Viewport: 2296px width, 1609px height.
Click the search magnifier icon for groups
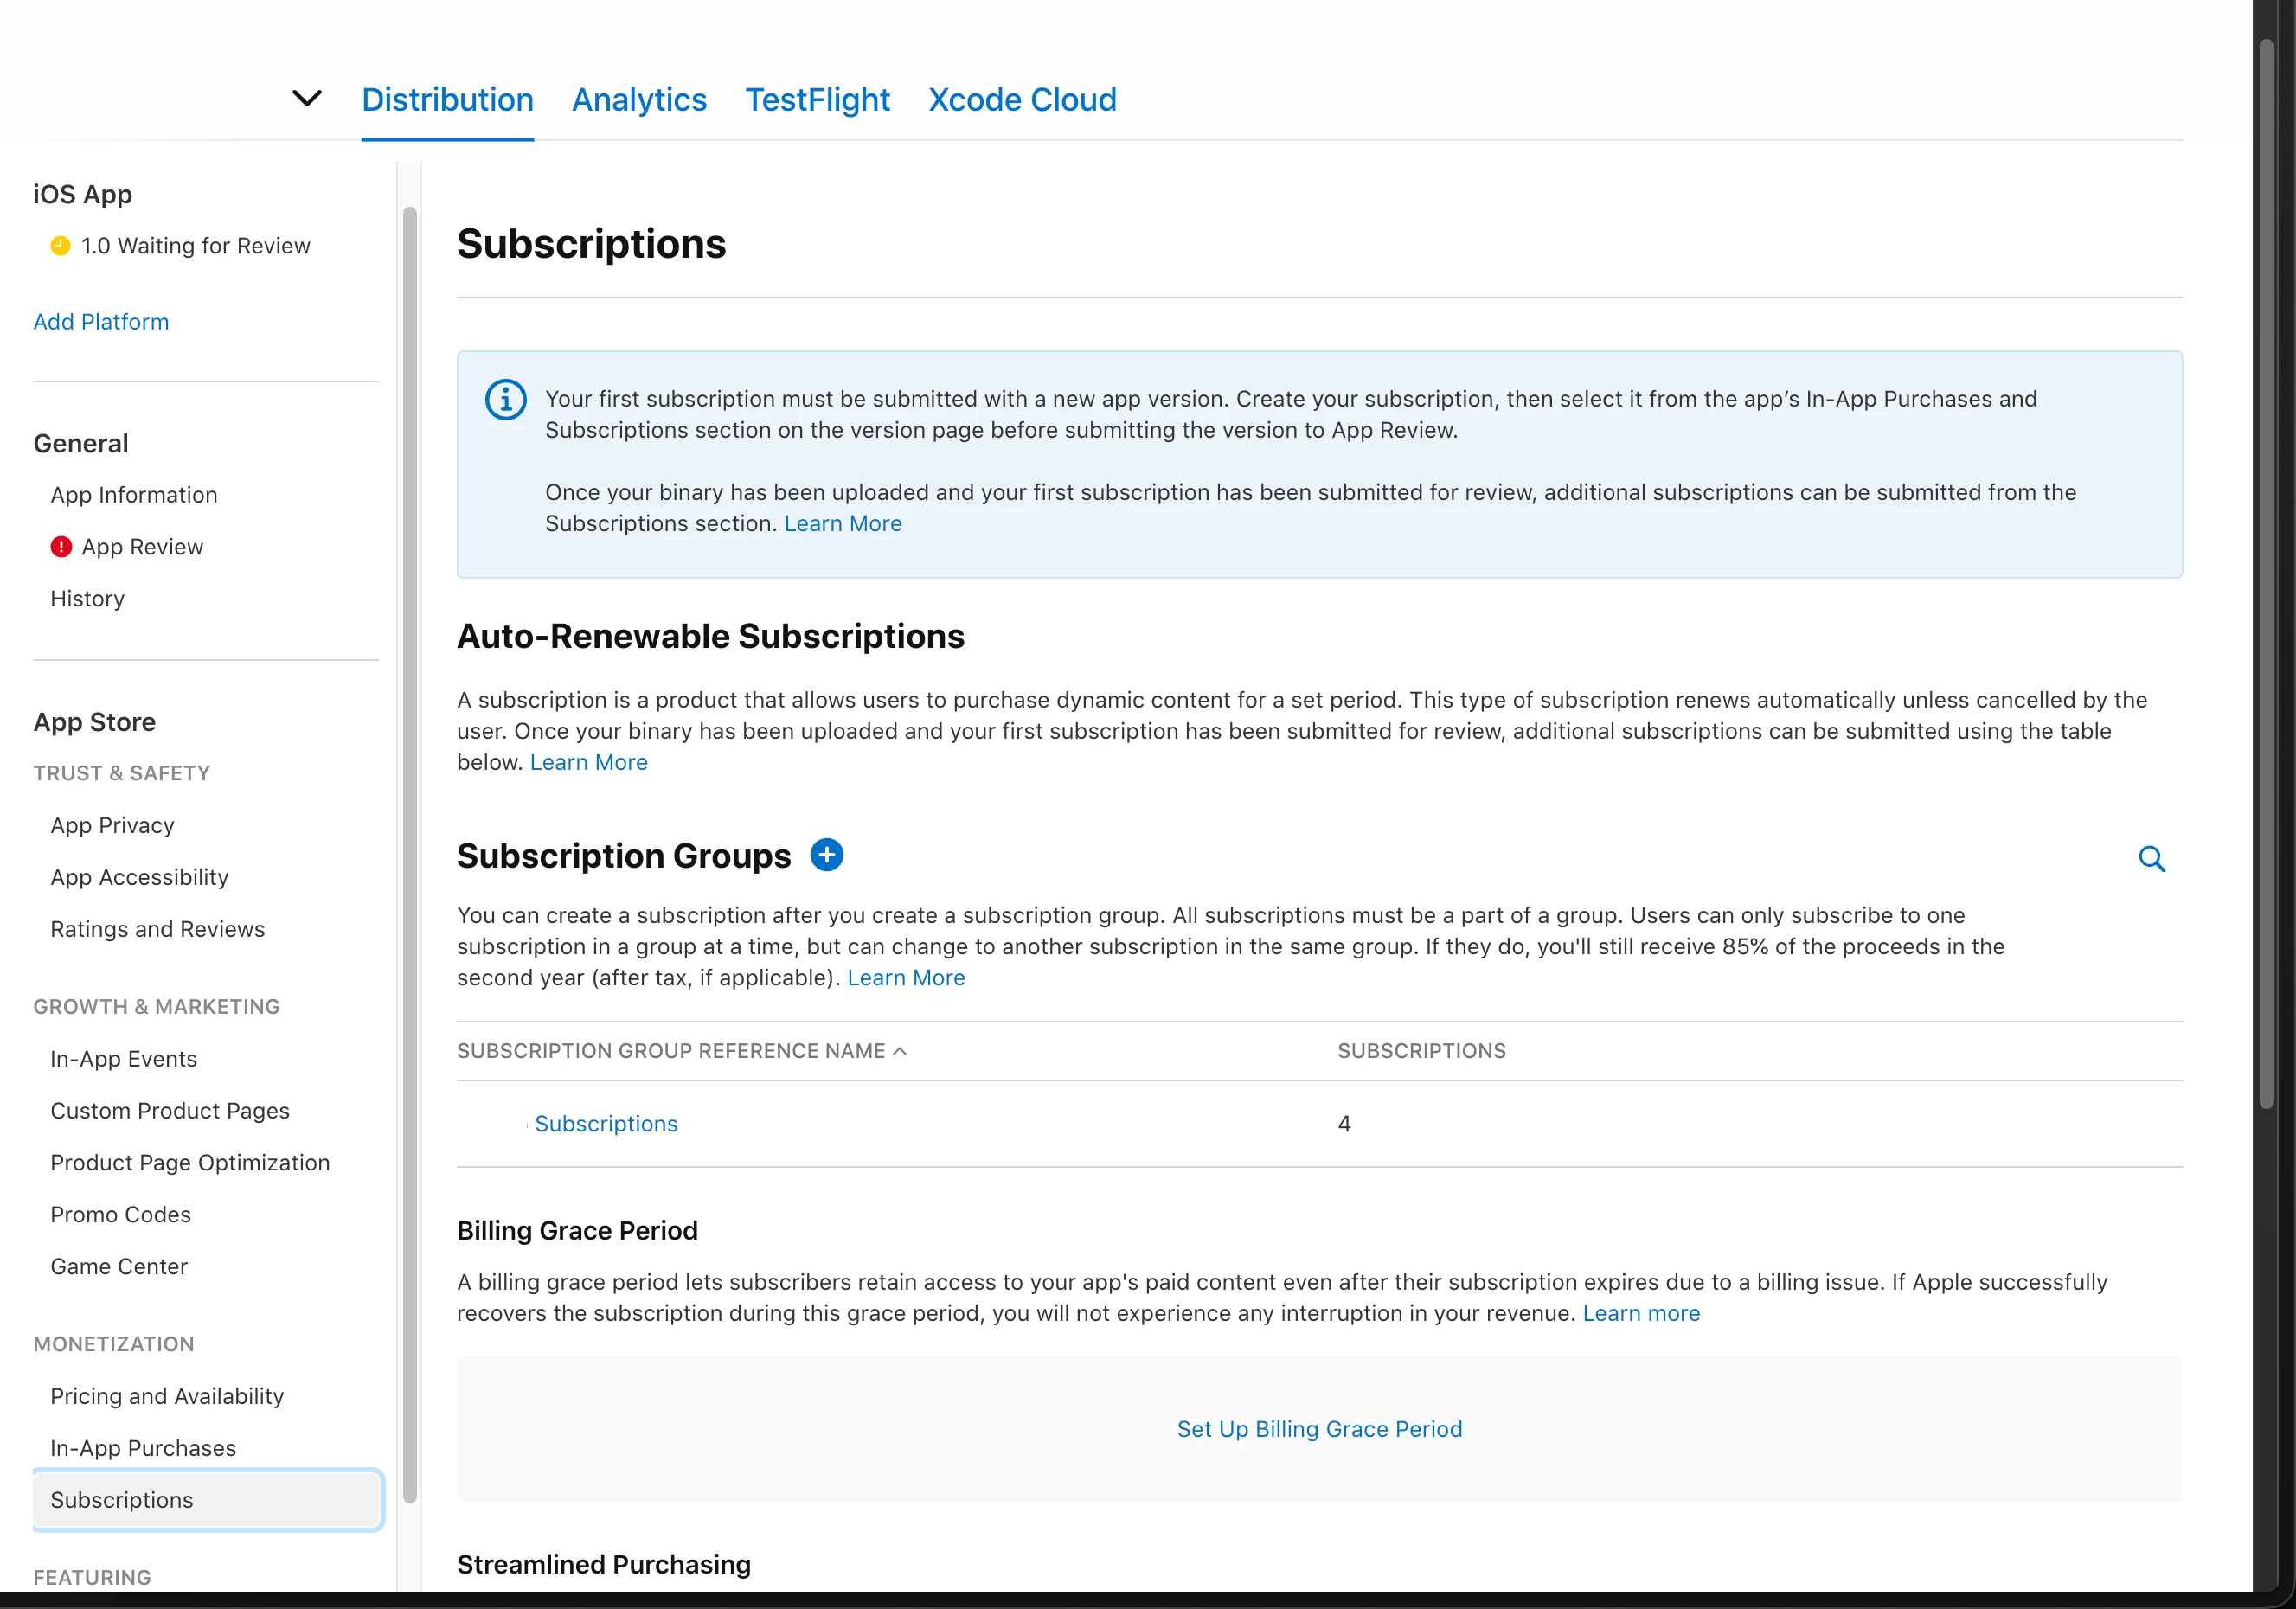click(2151, 859)
